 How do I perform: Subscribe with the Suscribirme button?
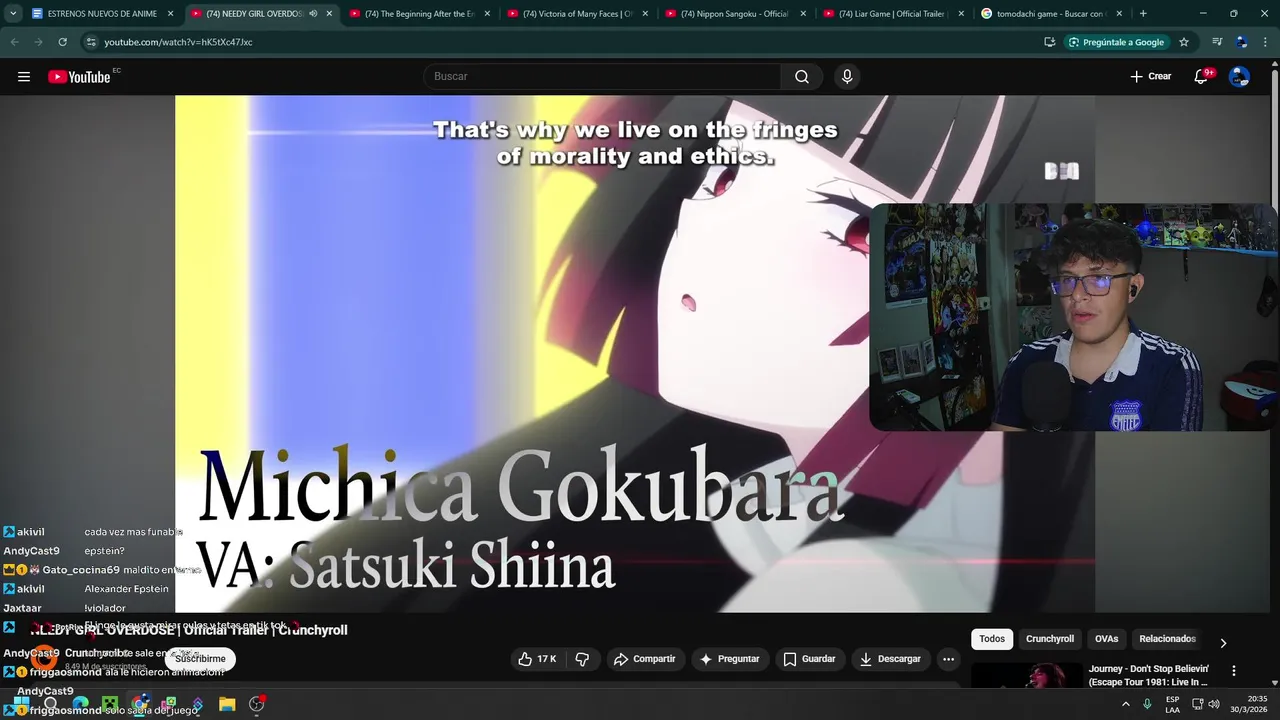[x=200, y=659]
